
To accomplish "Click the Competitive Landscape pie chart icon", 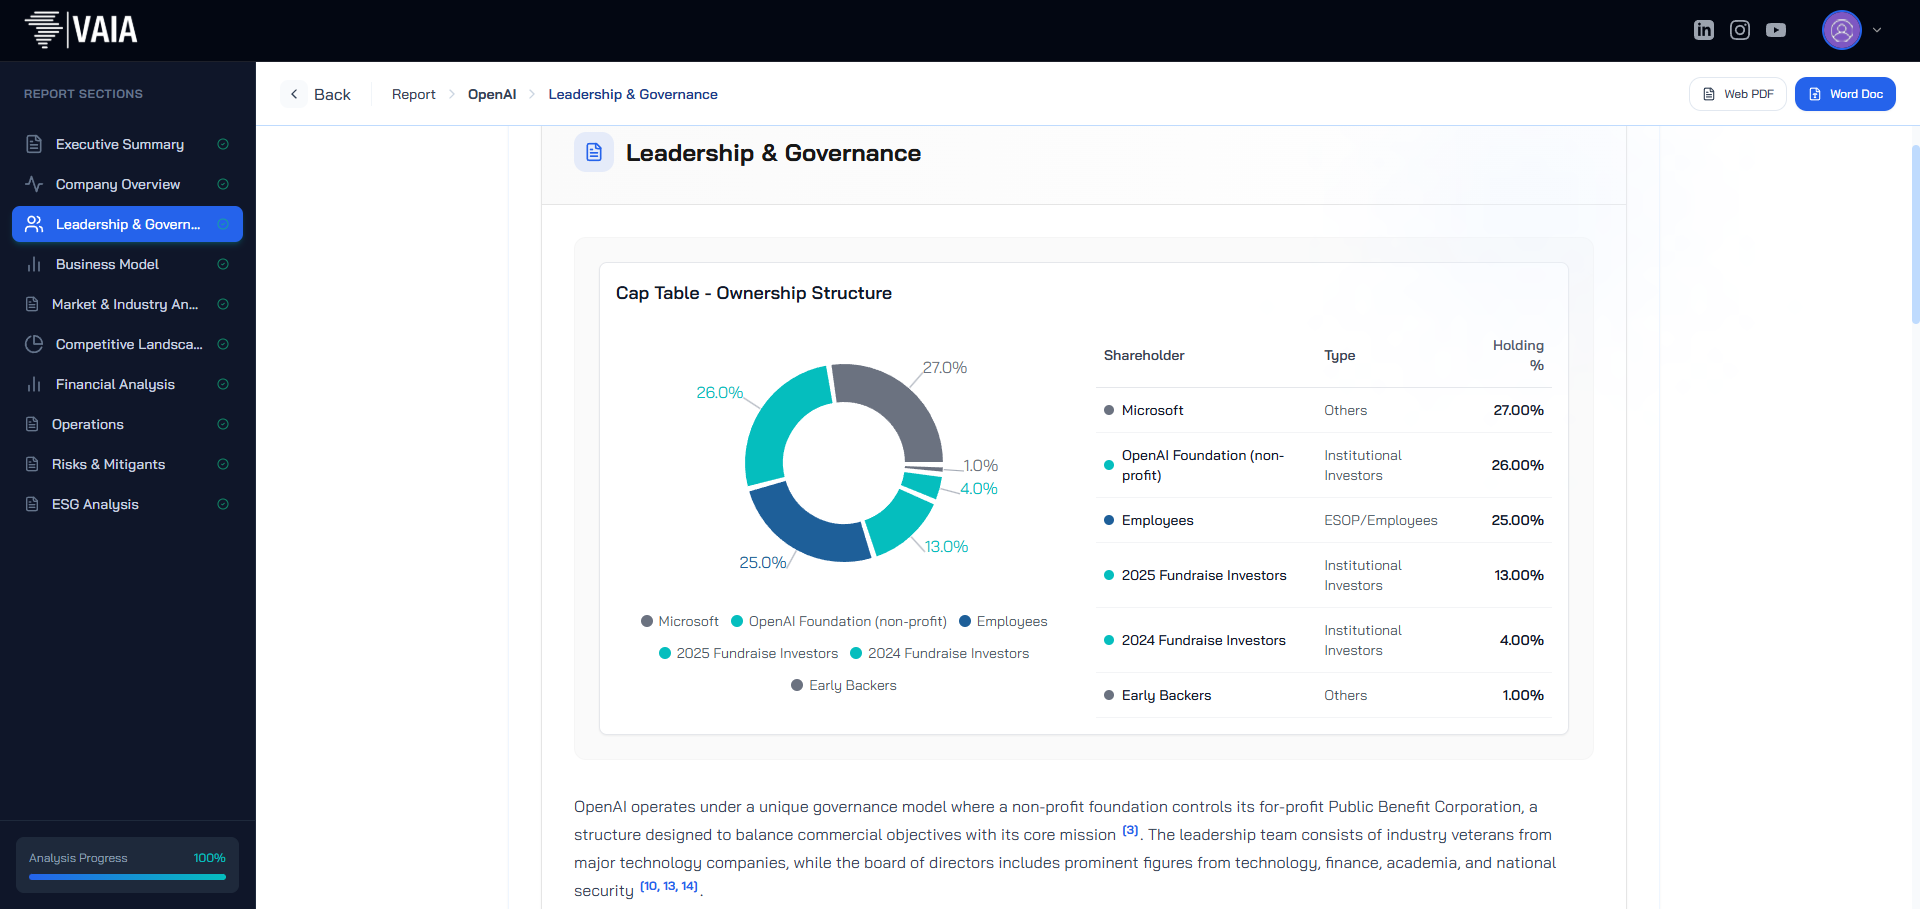I will click(34, 344).
